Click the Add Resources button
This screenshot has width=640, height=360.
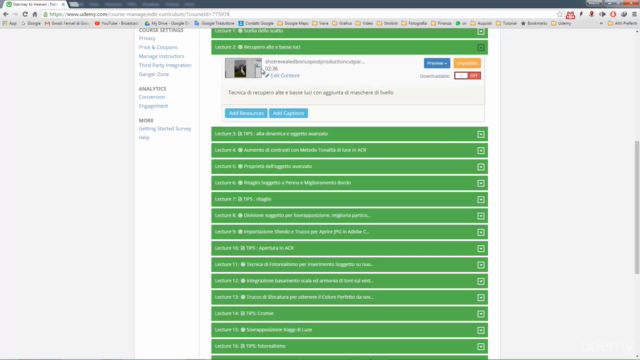pos(246,113)
